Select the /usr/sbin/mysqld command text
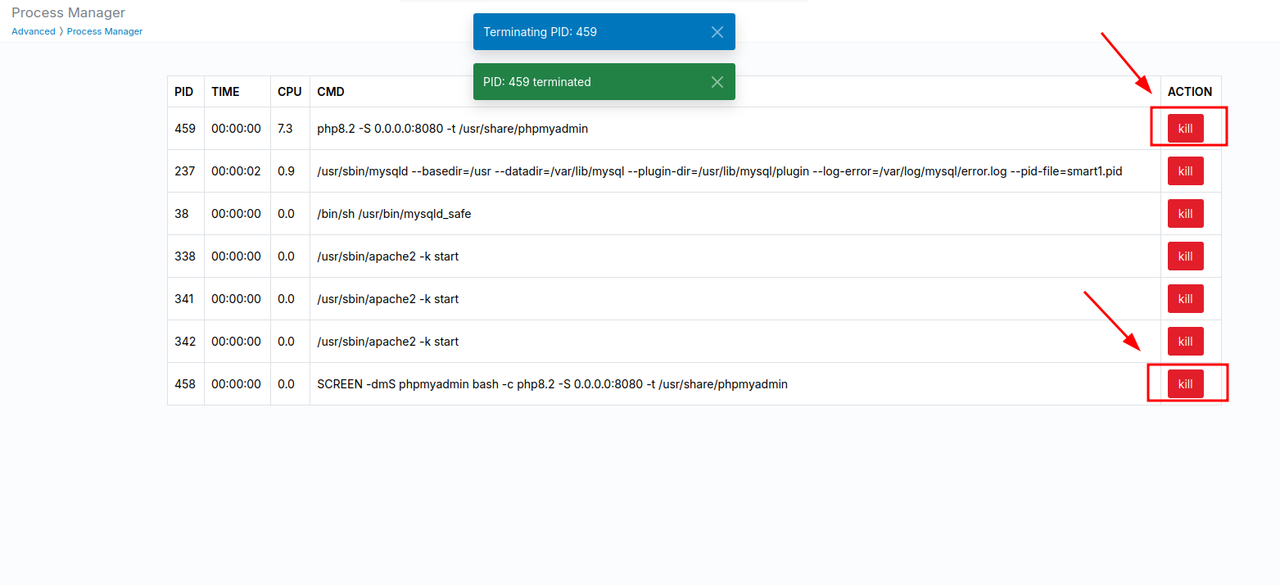This screenshot has width=1280, height=585. click(719, 171)
